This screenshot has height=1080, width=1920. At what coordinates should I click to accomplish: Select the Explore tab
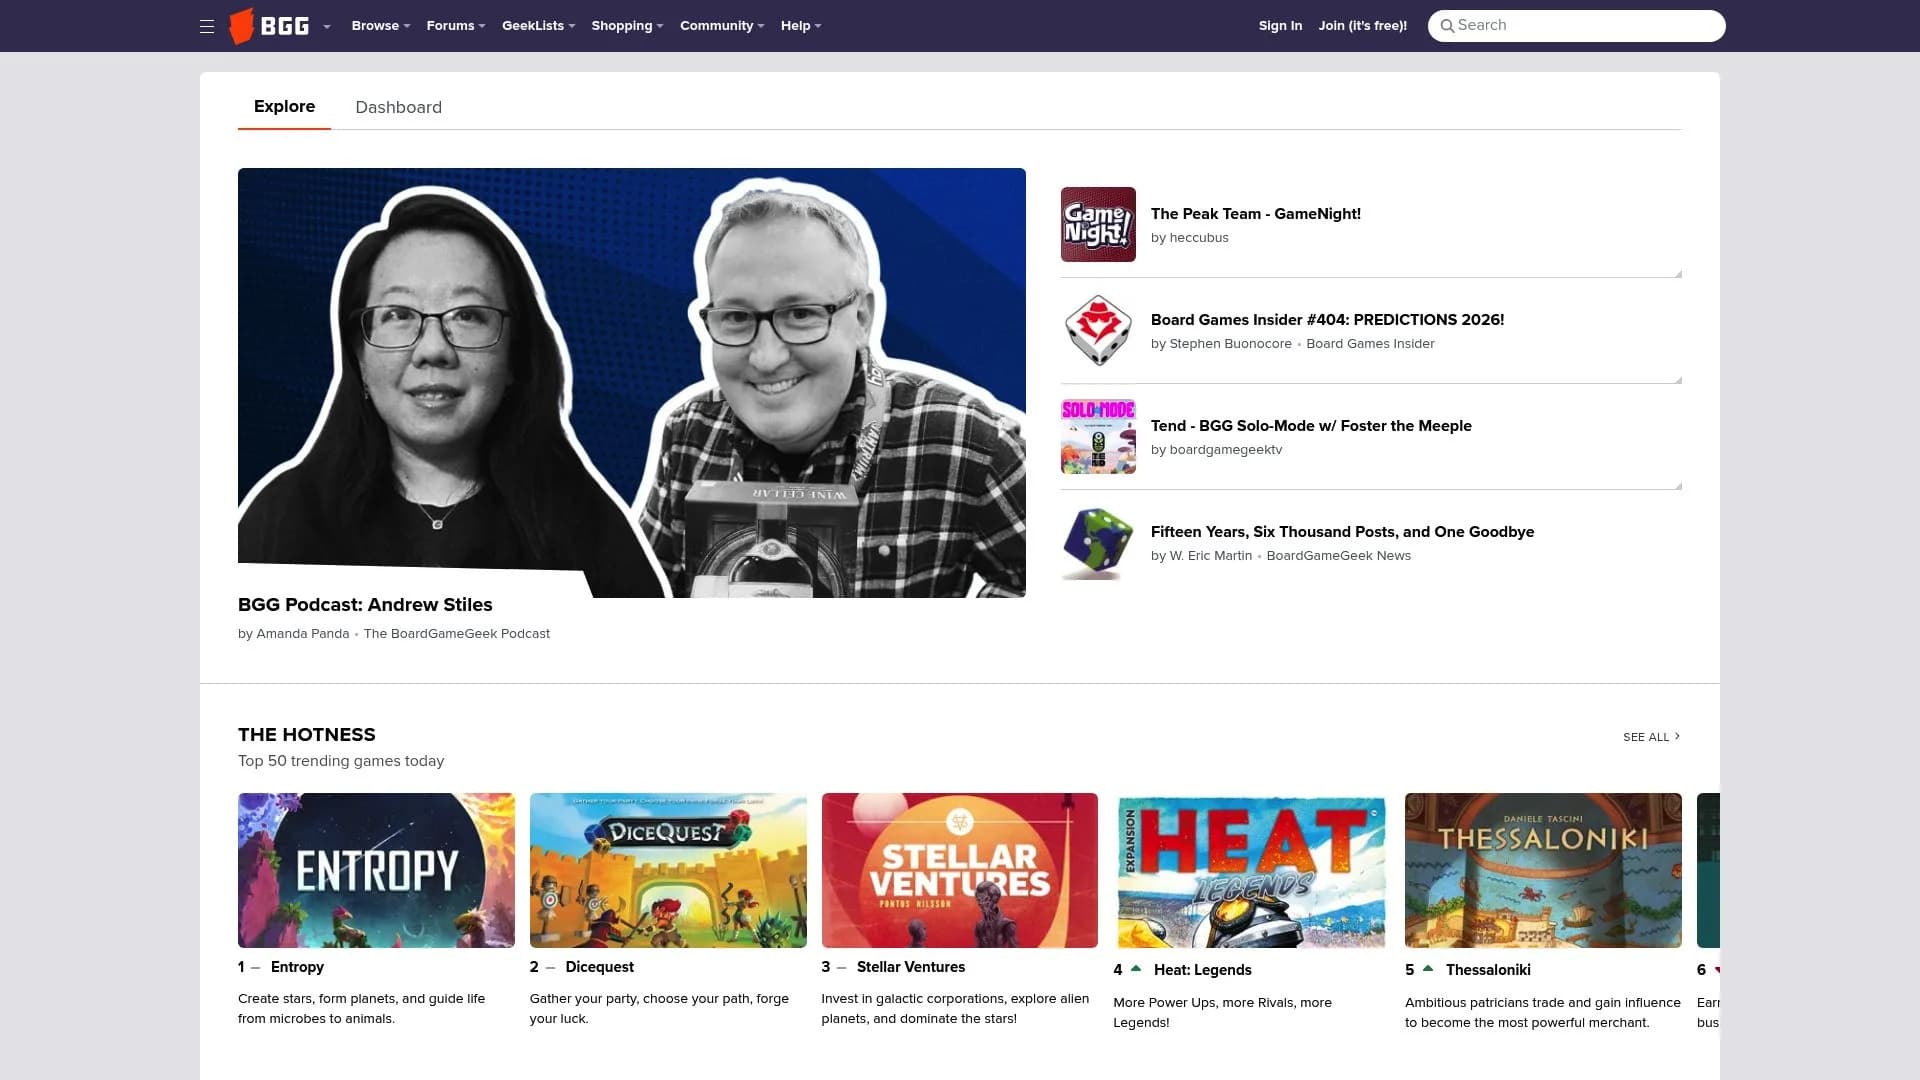tap(284, 106)
